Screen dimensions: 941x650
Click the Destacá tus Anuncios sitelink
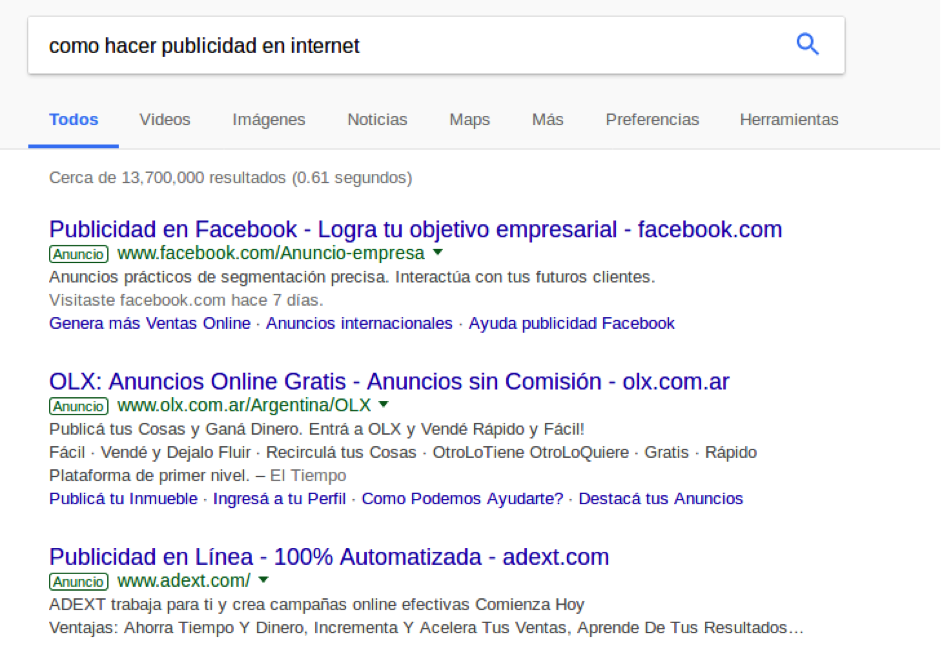click(661, 499)
